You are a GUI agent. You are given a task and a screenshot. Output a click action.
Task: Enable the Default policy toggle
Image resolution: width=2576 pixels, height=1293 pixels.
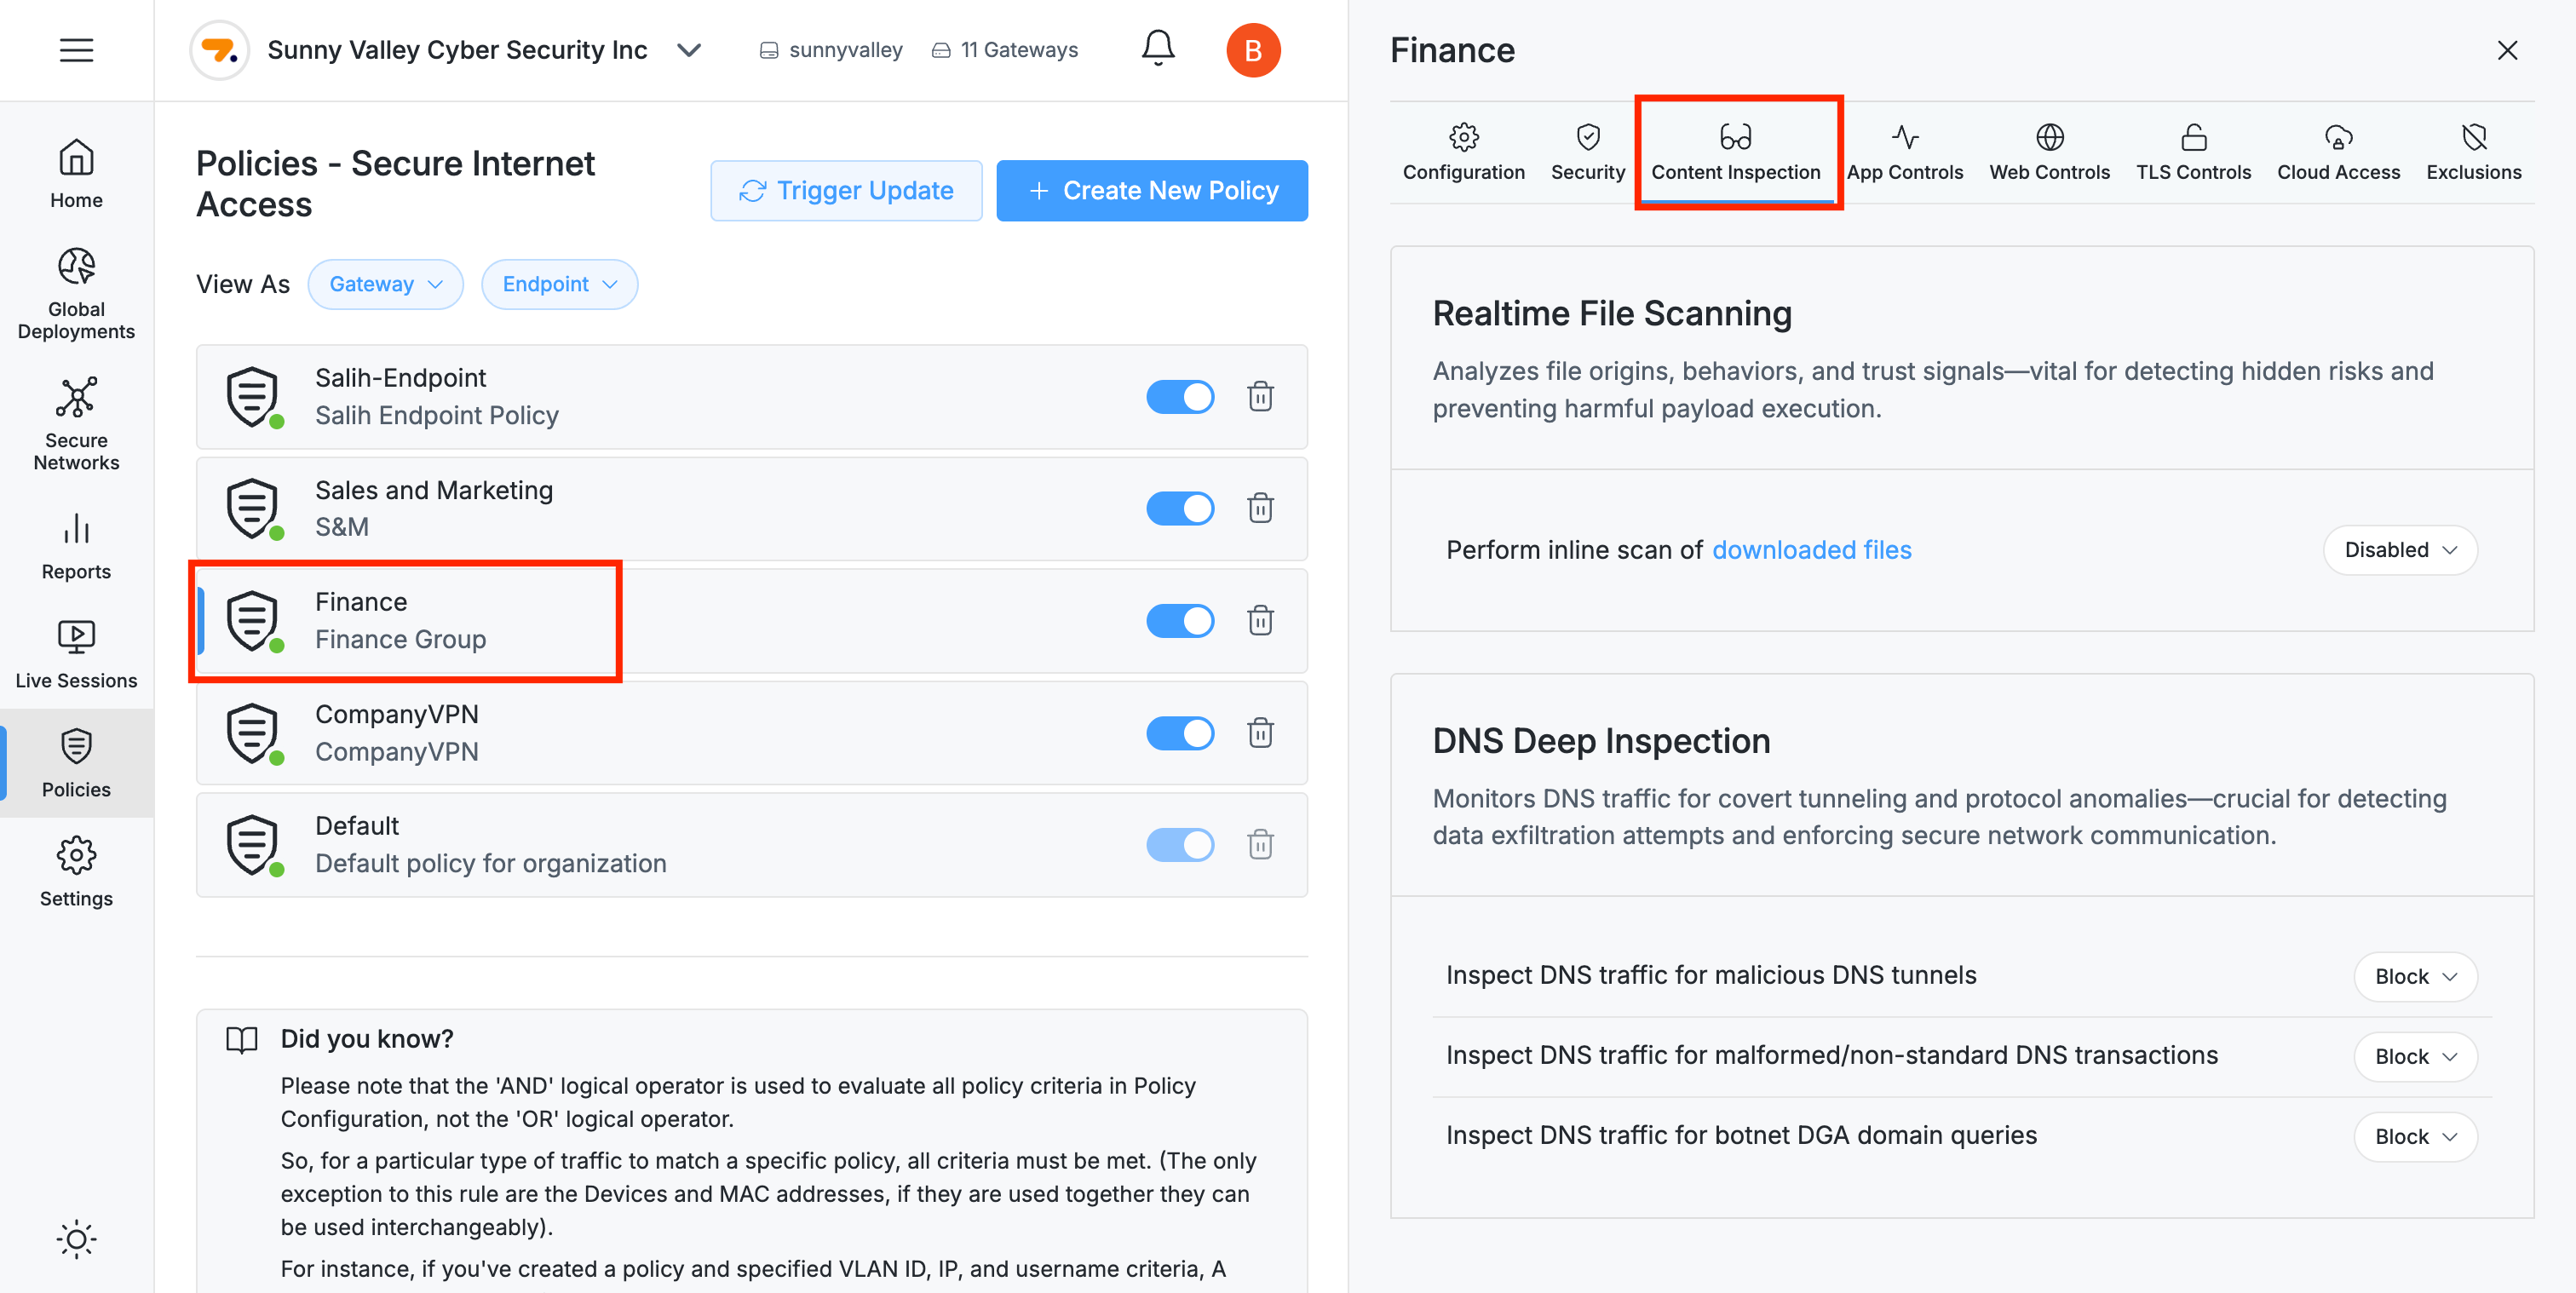point(1180,845)
